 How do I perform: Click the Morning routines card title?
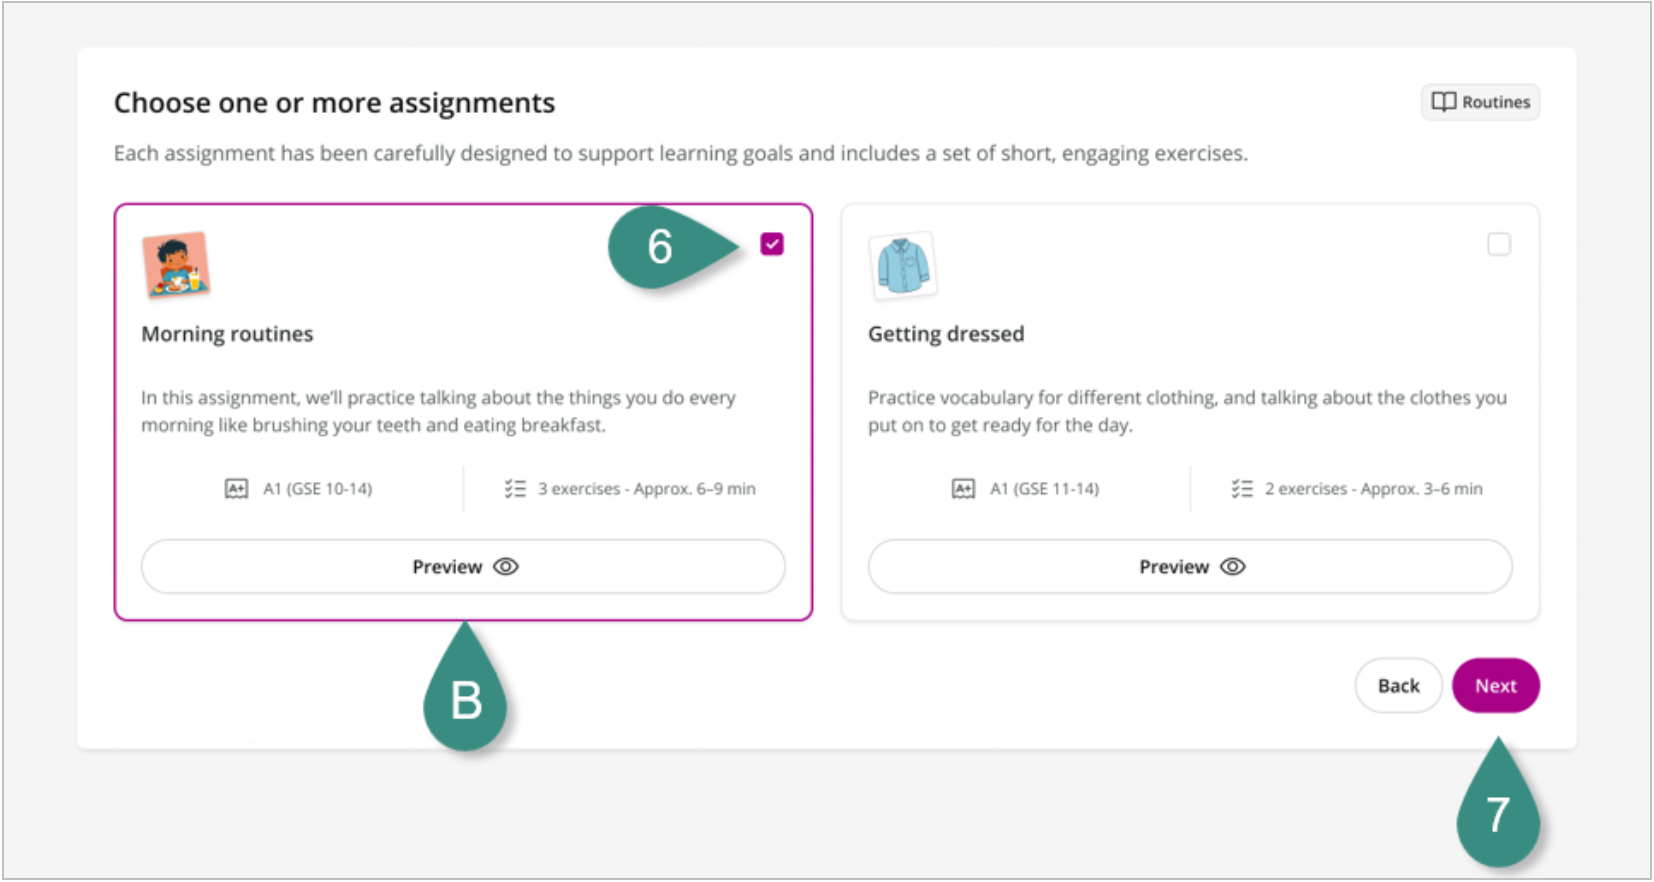tap(227, 334)
